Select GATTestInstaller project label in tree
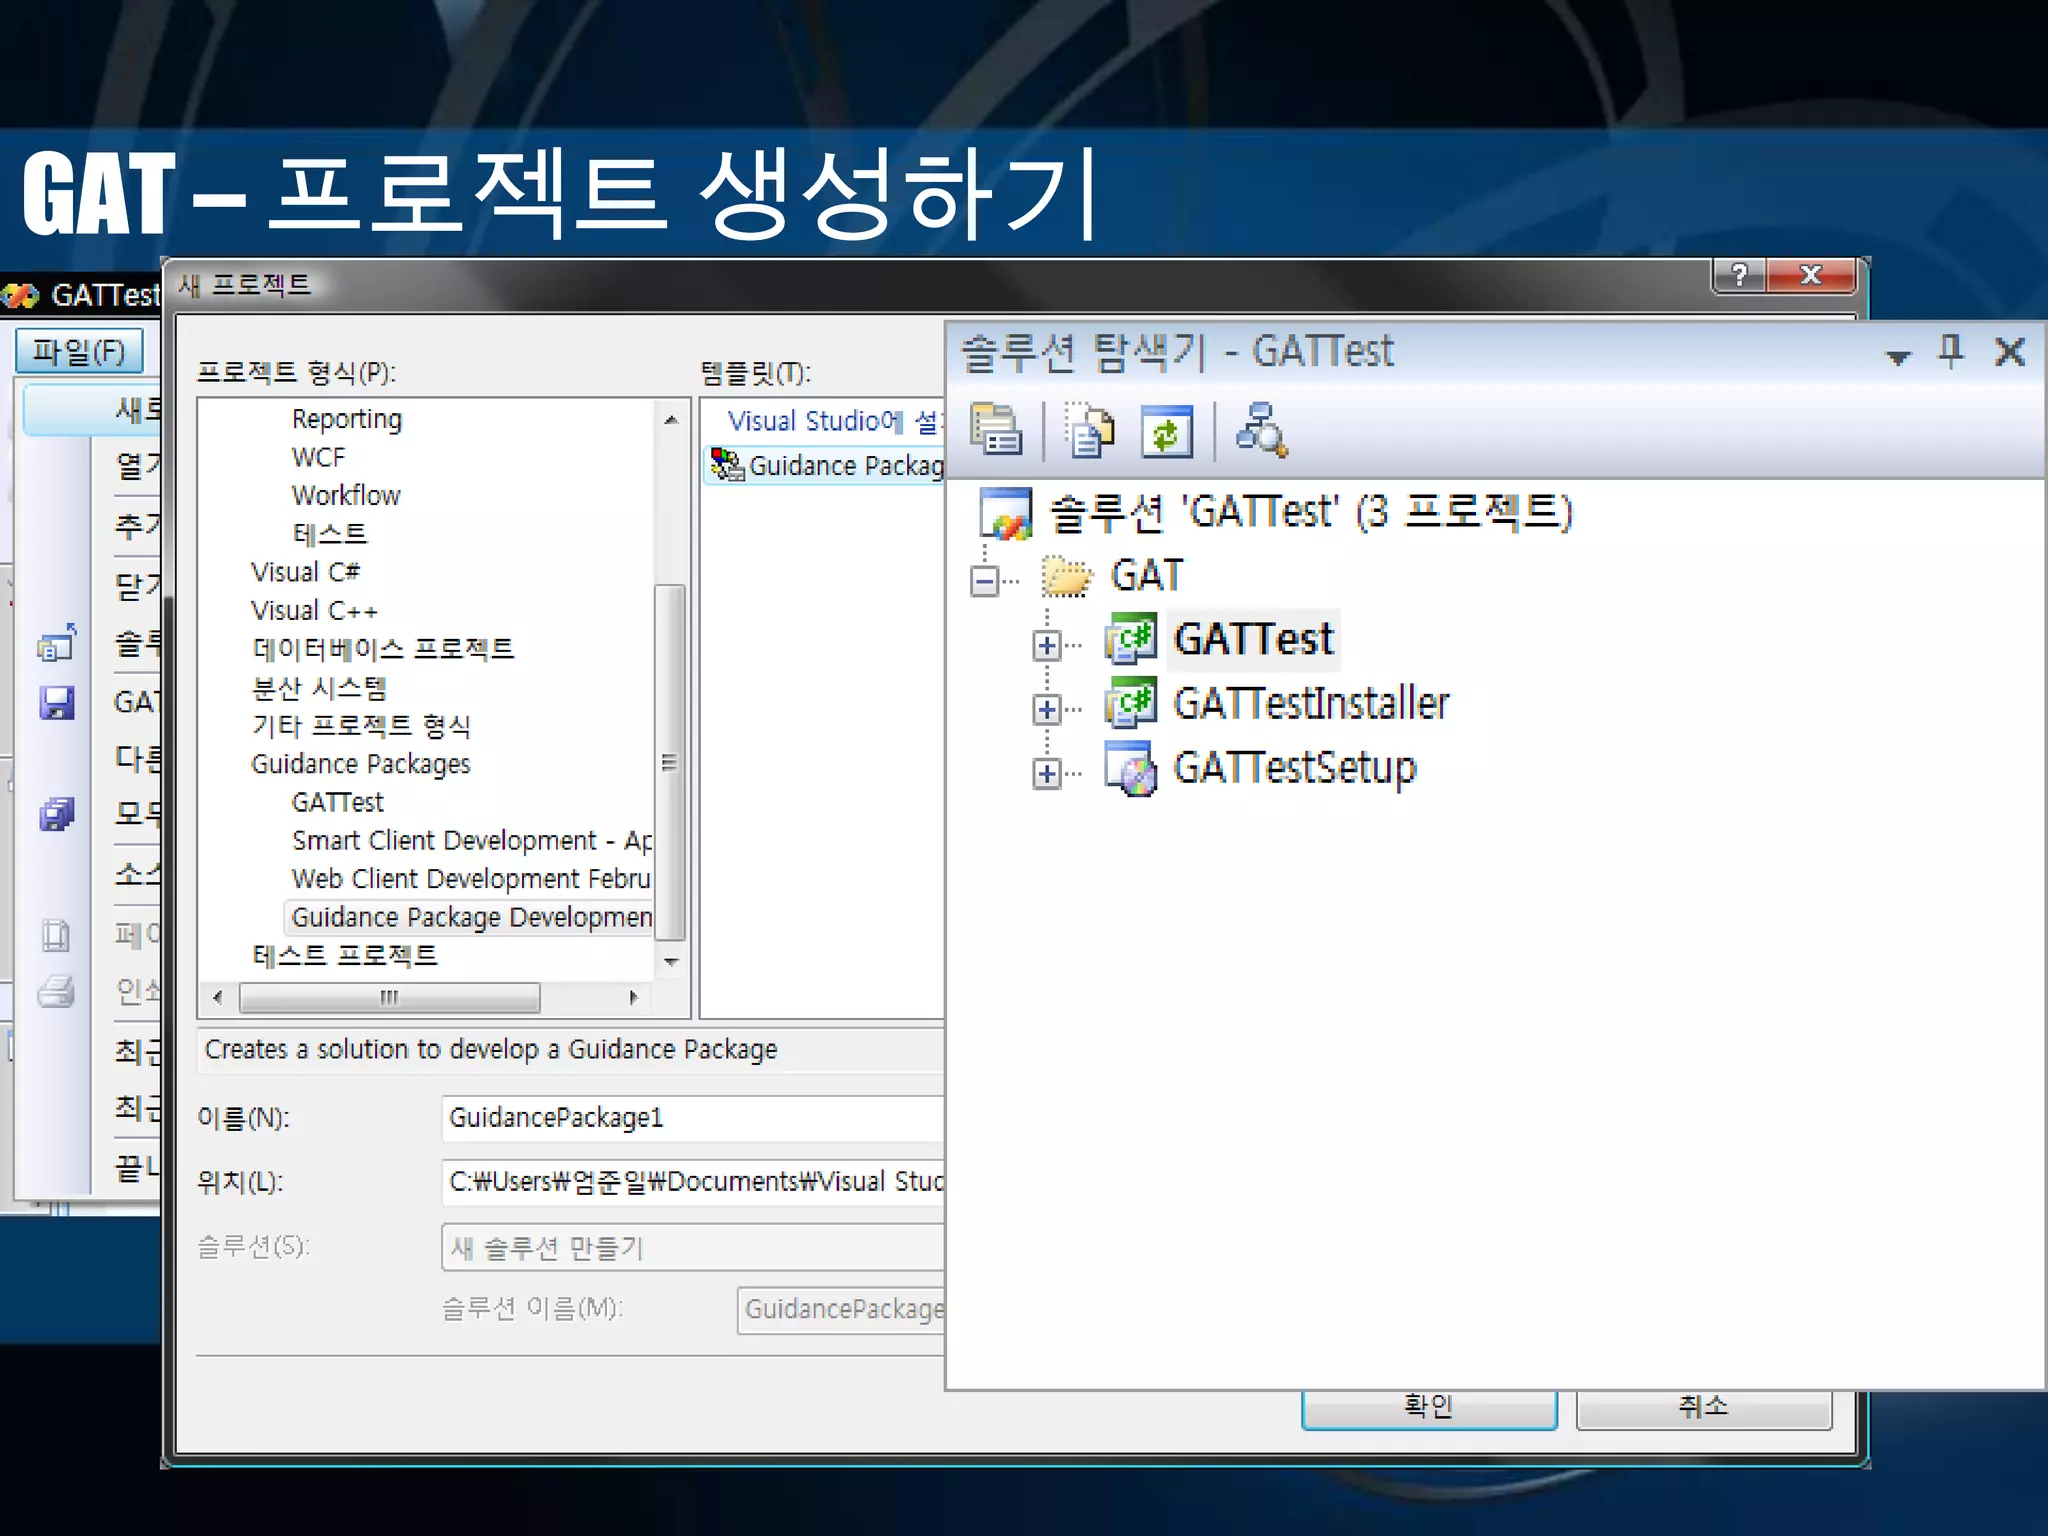The width and height of the screenshot is (2048, 1536). (x=1311, y=703)
